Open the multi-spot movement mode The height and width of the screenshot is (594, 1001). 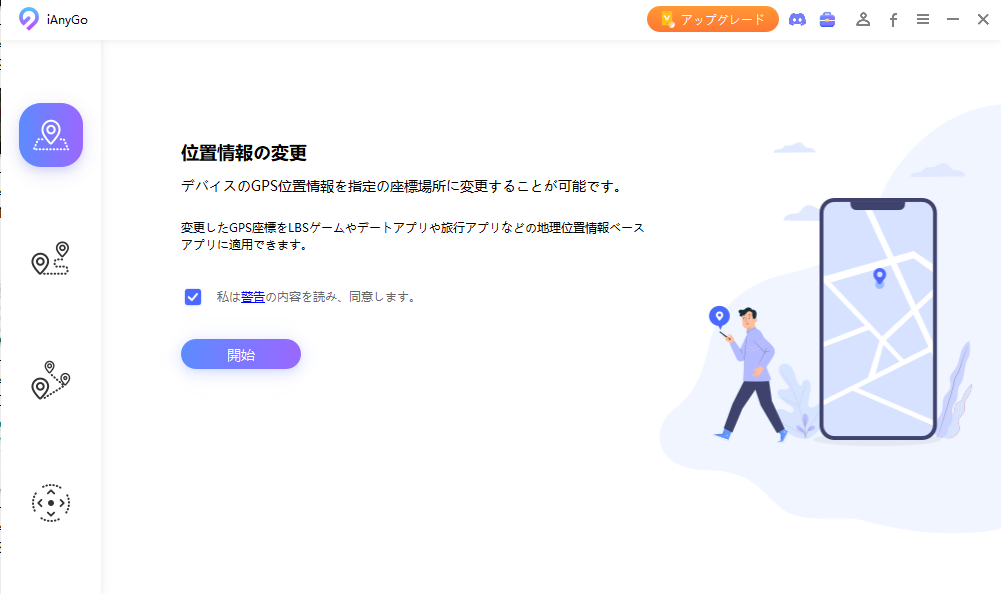(50, 380)
